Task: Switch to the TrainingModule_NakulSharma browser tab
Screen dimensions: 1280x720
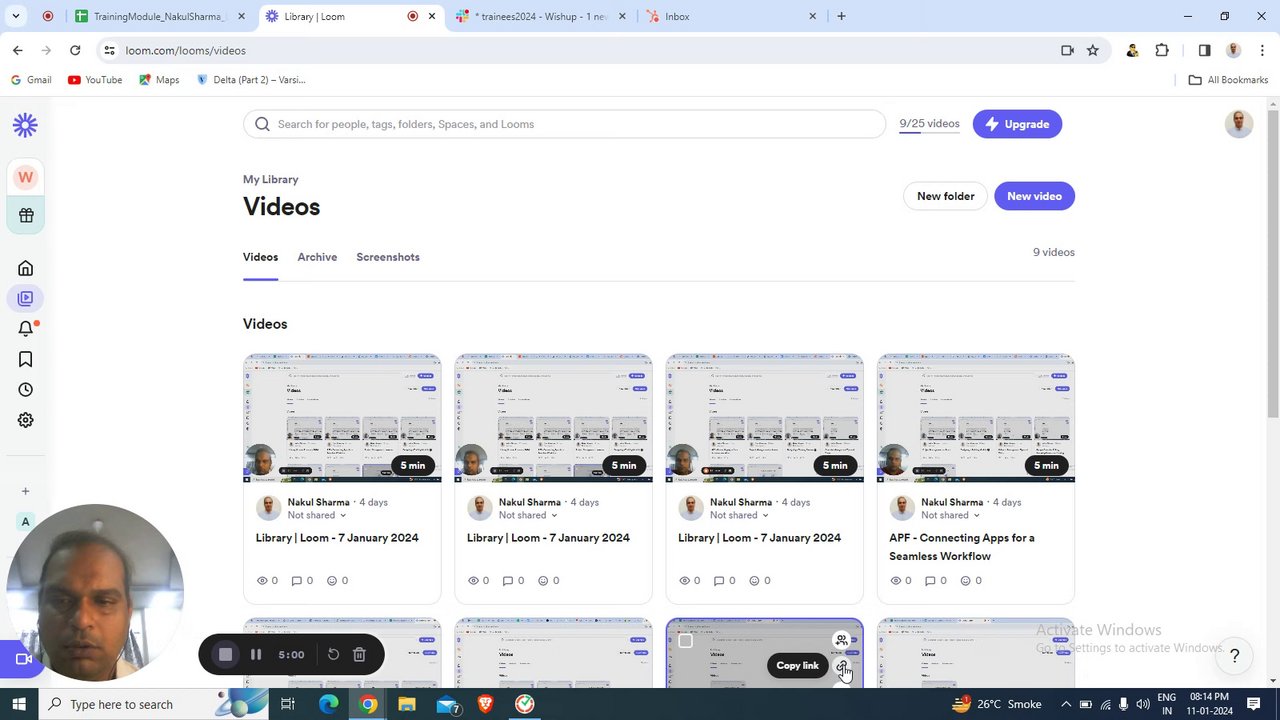Action: tap(158, 16)
